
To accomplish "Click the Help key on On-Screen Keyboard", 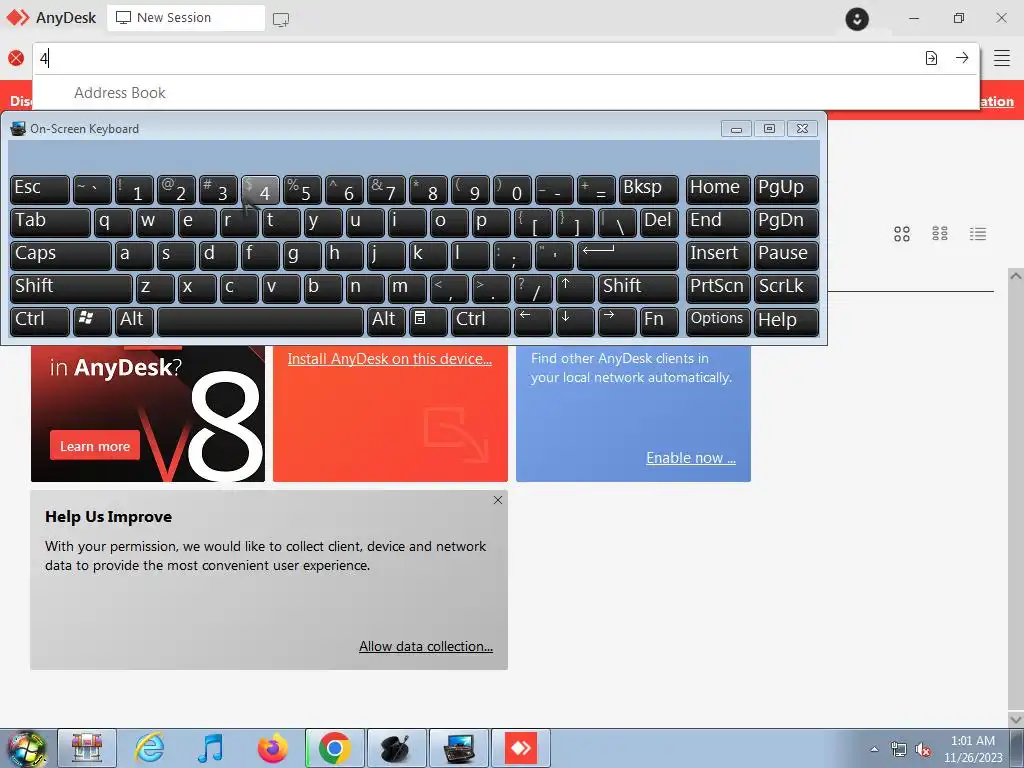I will tap(786, 321).
